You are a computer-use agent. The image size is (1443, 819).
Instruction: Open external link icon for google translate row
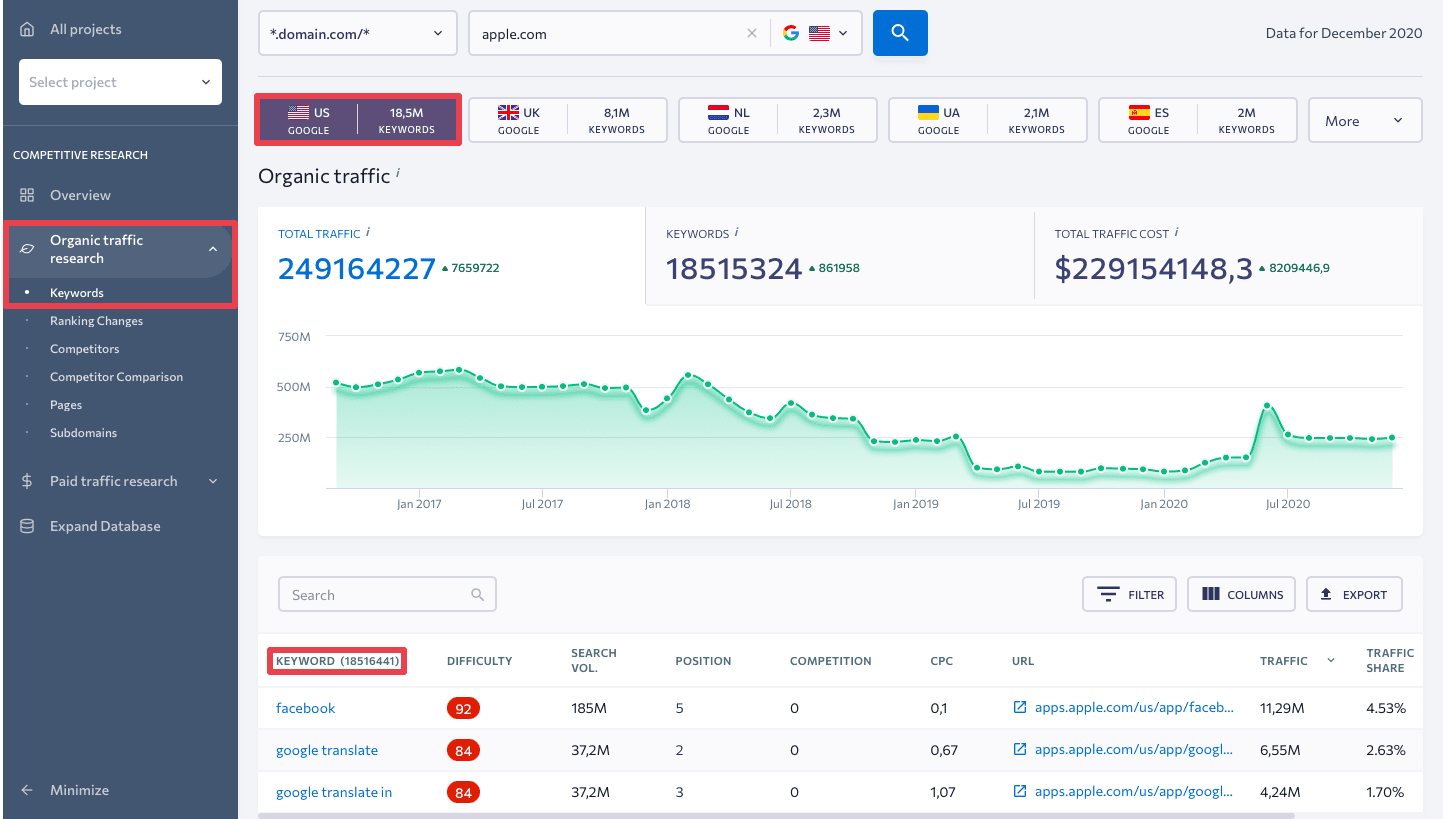pos(1020,750)
